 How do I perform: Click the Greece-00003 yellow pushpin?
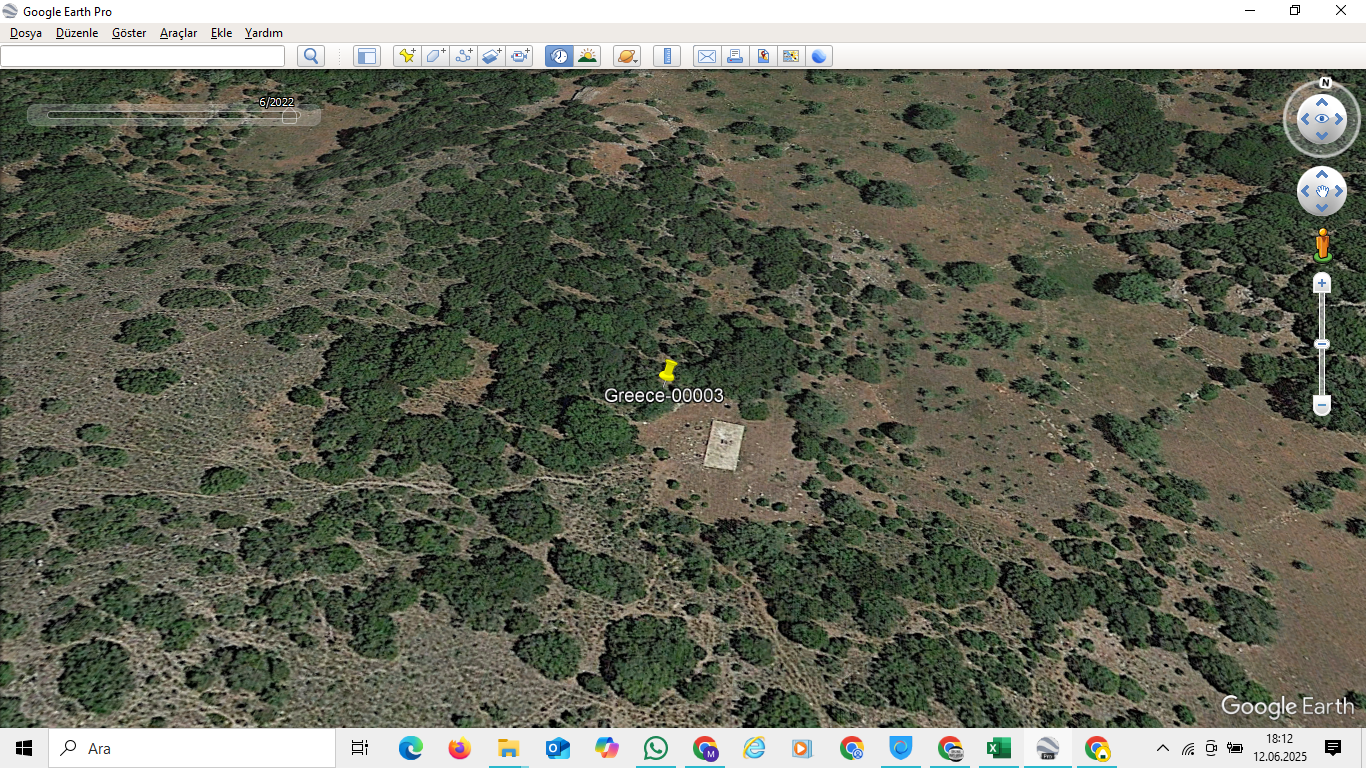pos(668,370)
